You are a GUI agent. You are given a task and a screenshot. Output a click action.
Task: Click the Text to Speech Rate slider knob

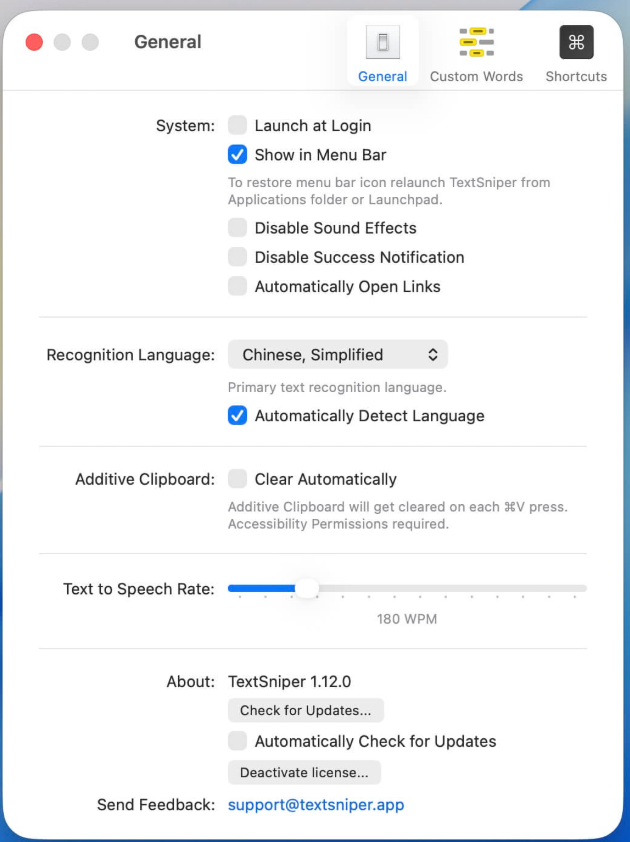pyautogui.click(x=306, y=589)
